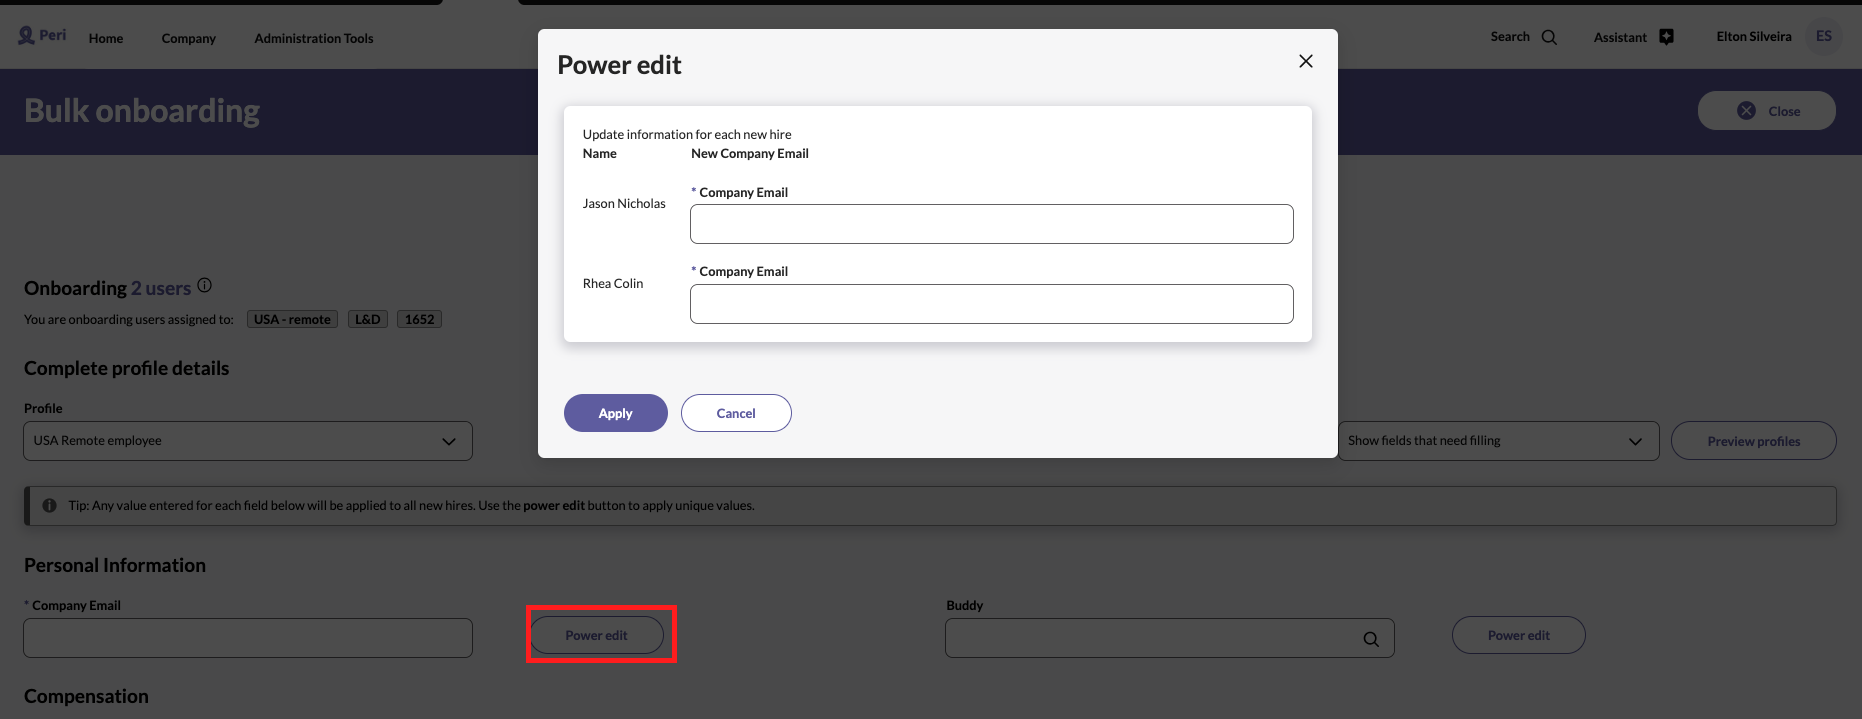Click the Close button's X icon
The width and height of the screenshot is (1862, 719).
tap(1746, 111)
